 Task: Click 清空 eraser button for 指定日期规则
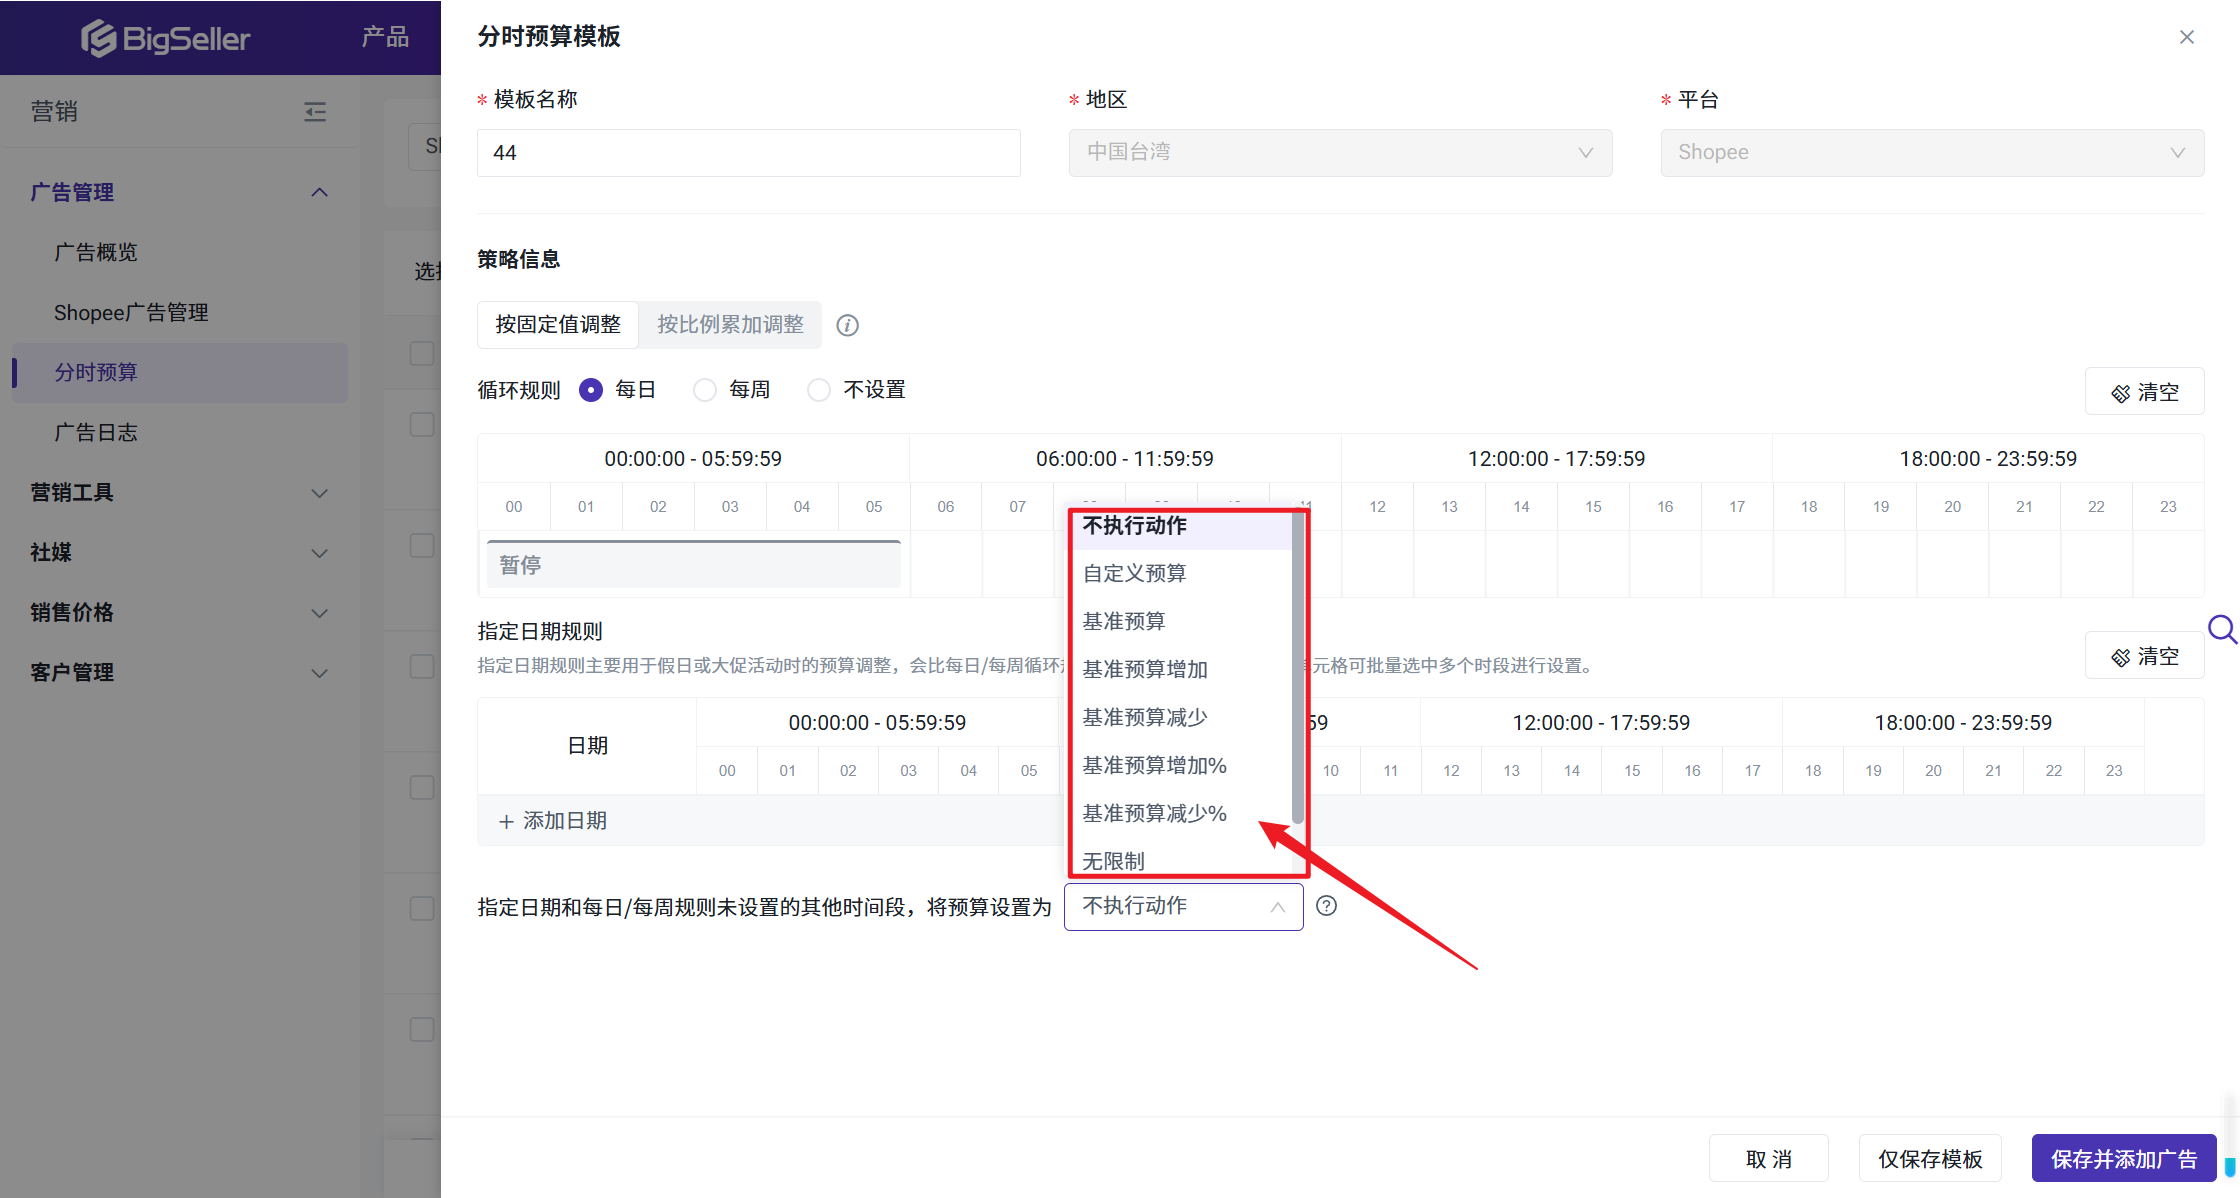[x=2144, y=656]
